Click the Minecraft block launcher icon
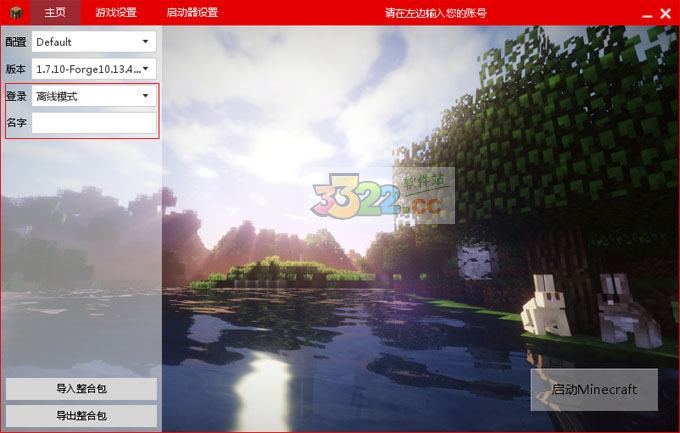The height and width of the screenshot is (433, 680). [16, 13]
